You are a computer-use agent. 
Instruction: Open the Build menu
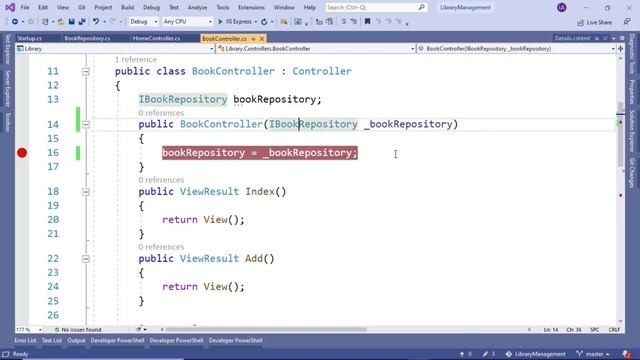pyautogui.click(x=127, y=7)
